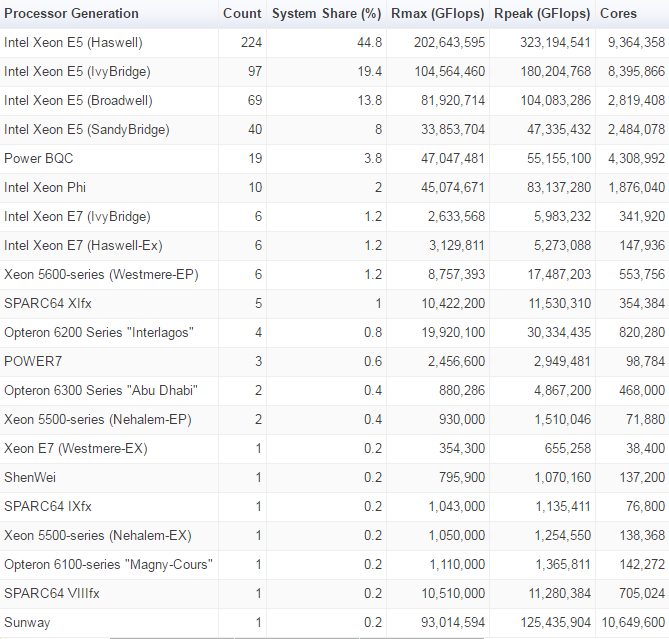This screenshot has width=669, height=639.
Task: Select Intel Xeon E7 (IvyBridge) row name
Action: click(77, 217)
